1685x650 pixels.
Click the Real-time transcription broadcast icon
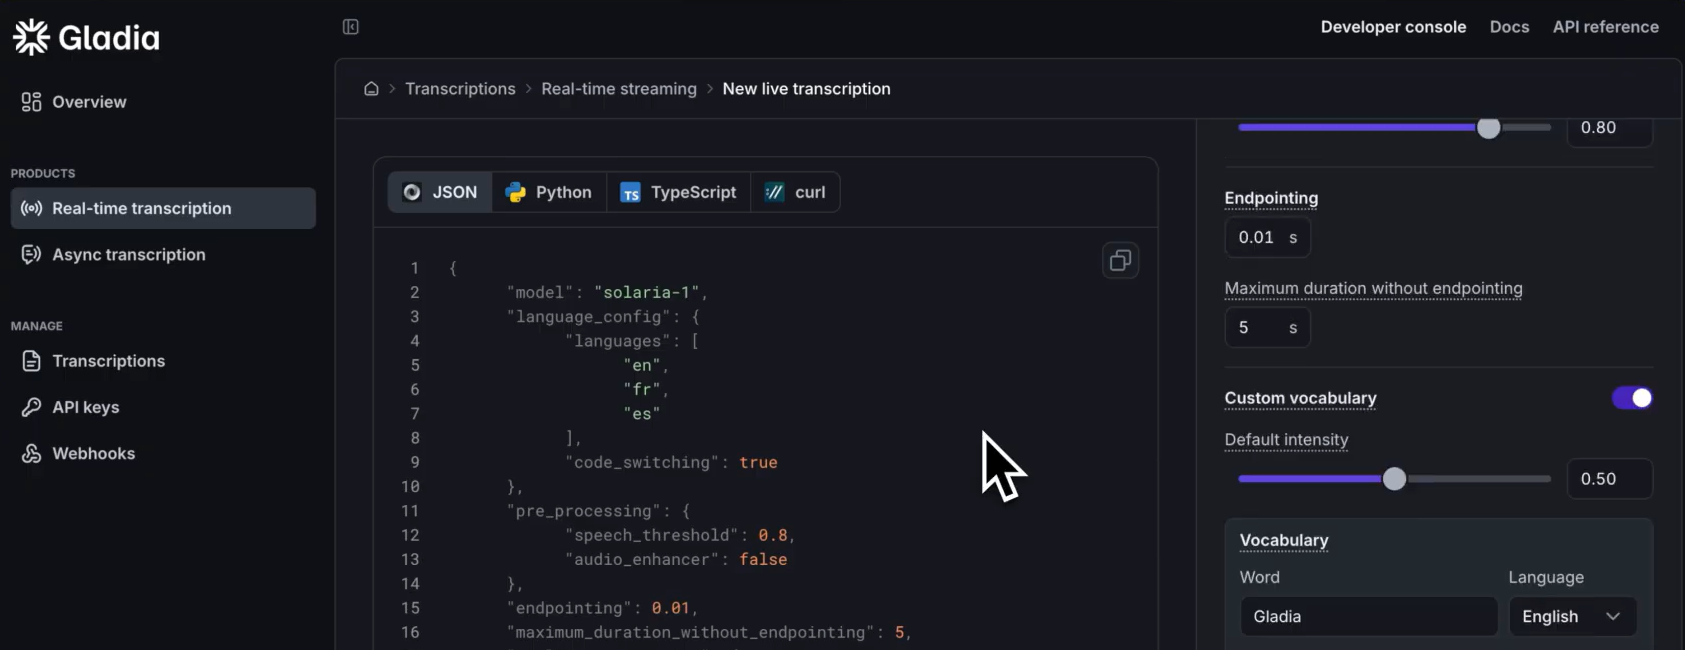[x=32, y=208]
